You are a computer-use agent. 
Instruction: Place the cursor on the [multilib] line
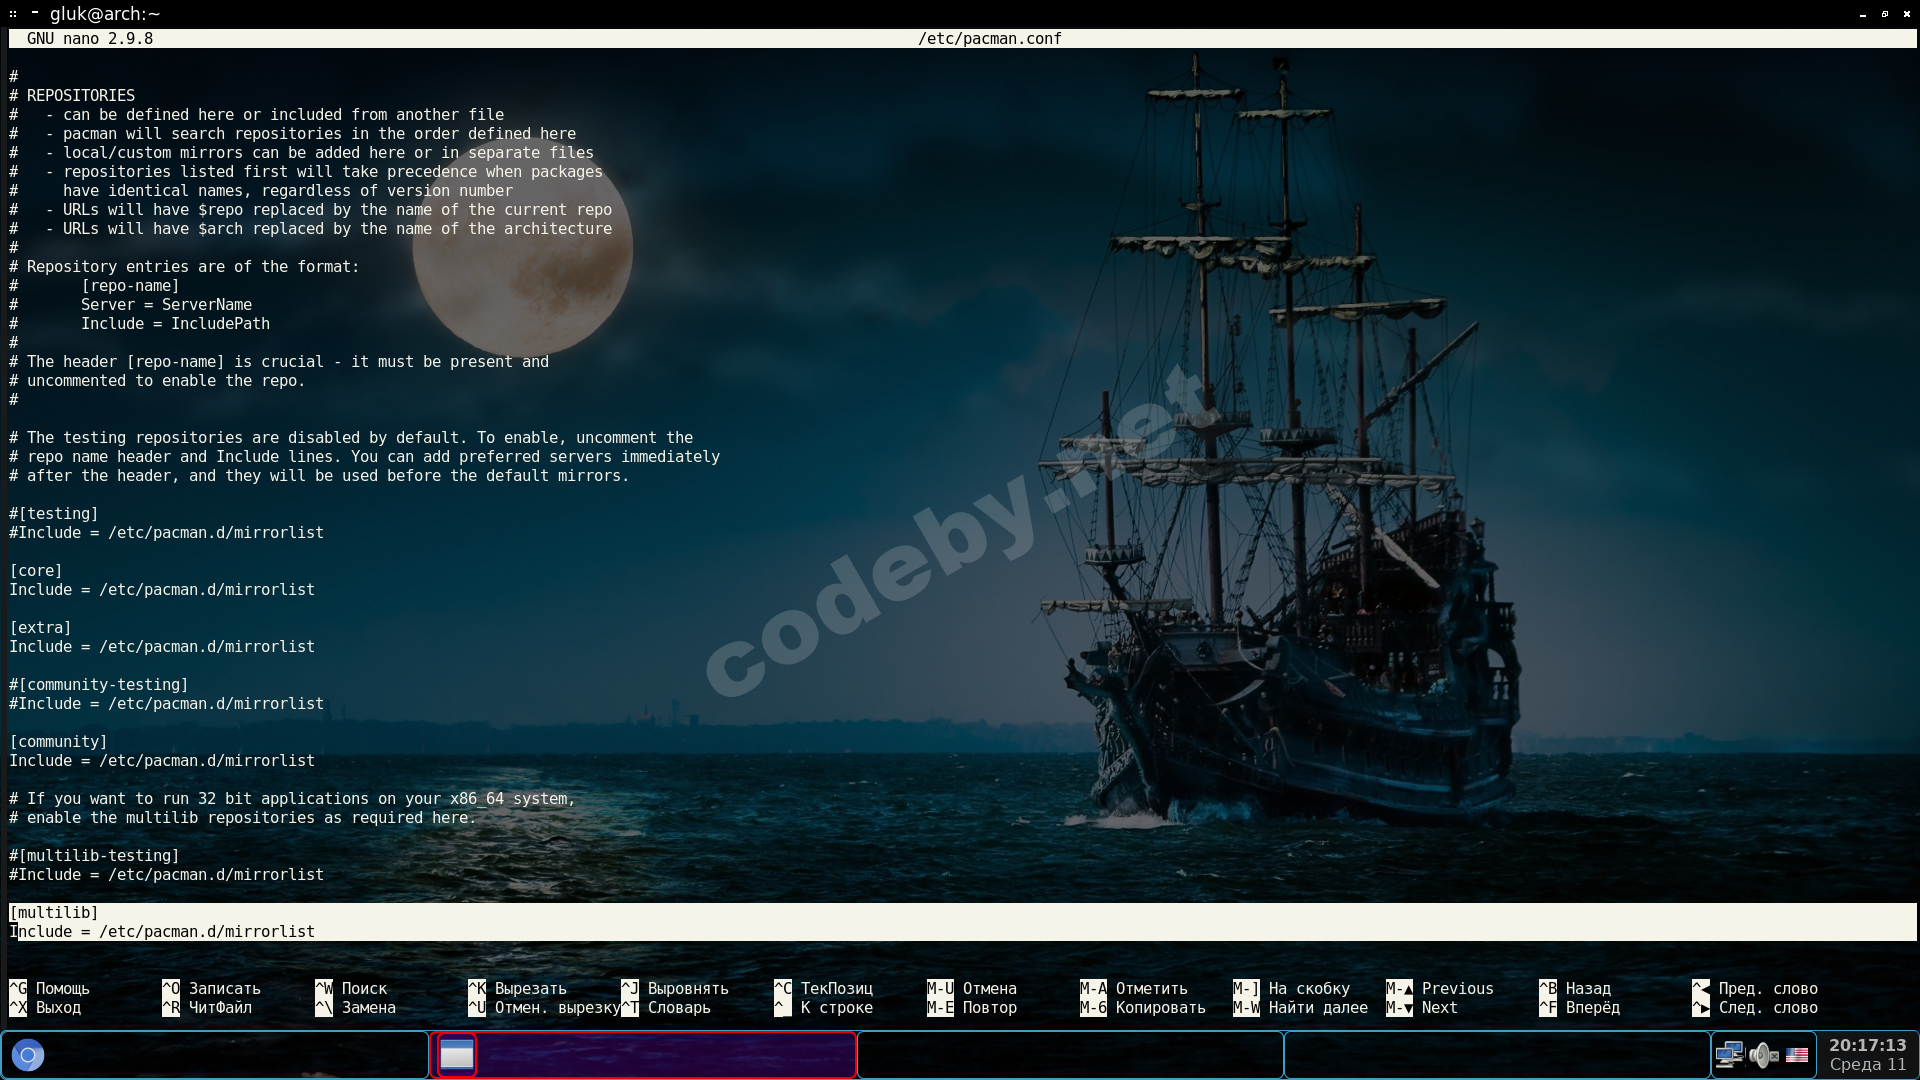[x=54, y=912]
